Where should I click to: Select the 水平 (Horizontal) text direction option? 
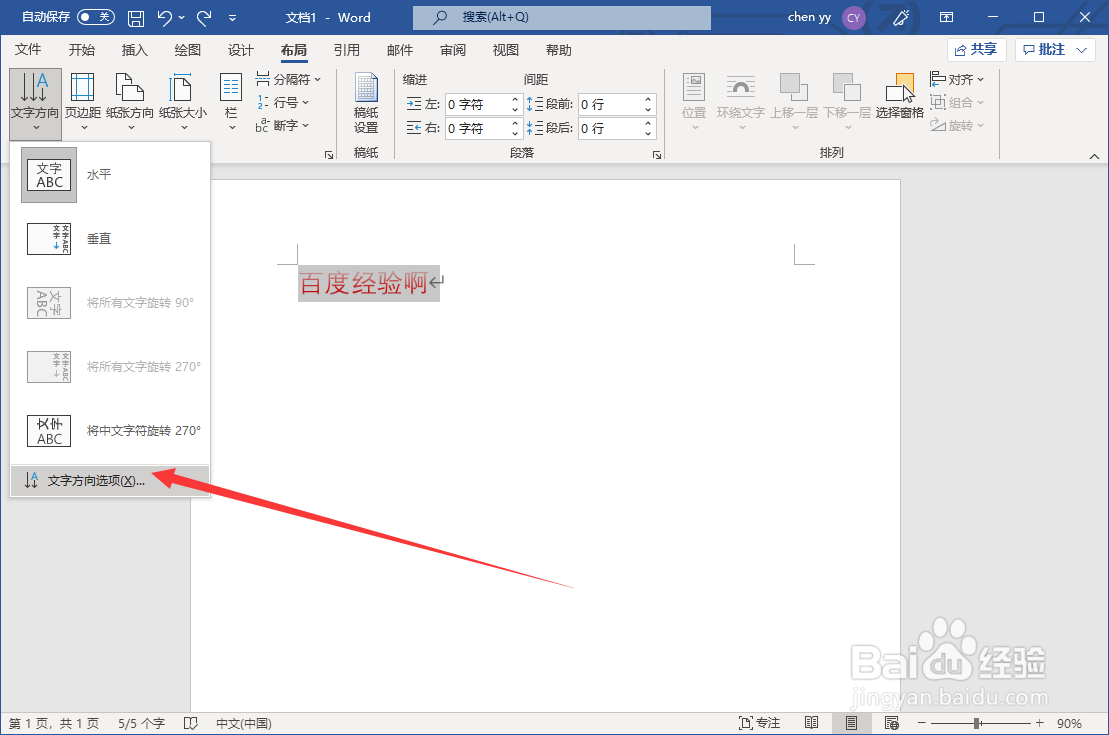99,174
